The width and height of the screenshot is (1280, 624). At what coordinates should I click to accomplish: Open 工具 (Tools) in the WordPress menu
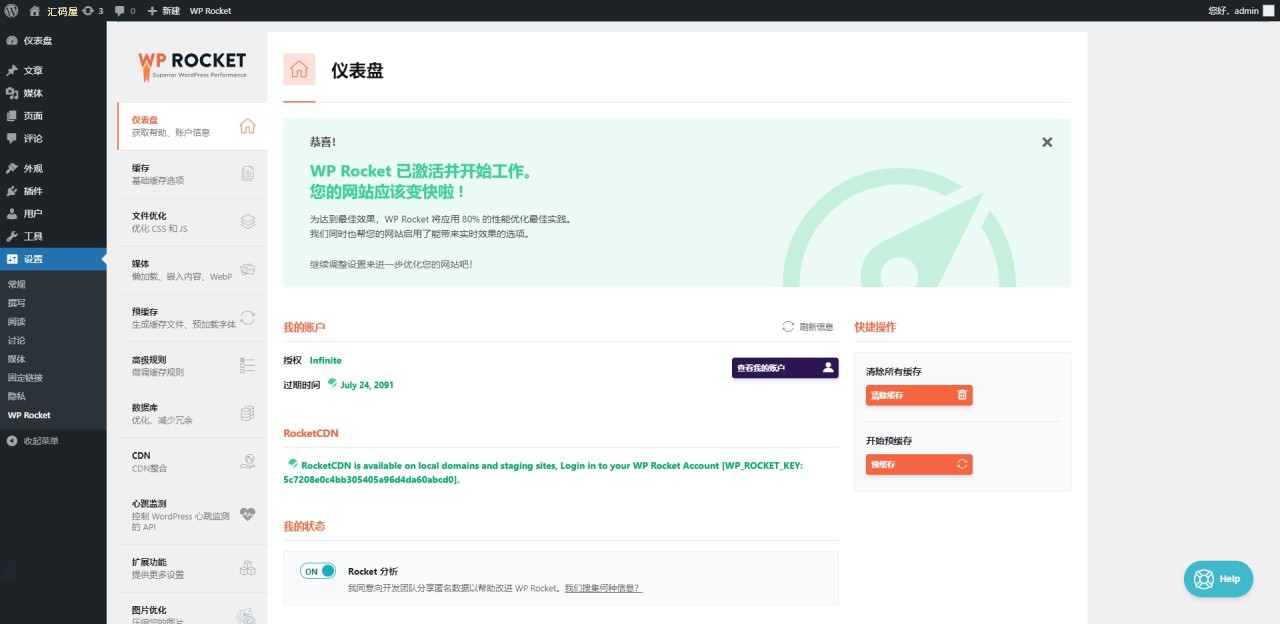53,236
